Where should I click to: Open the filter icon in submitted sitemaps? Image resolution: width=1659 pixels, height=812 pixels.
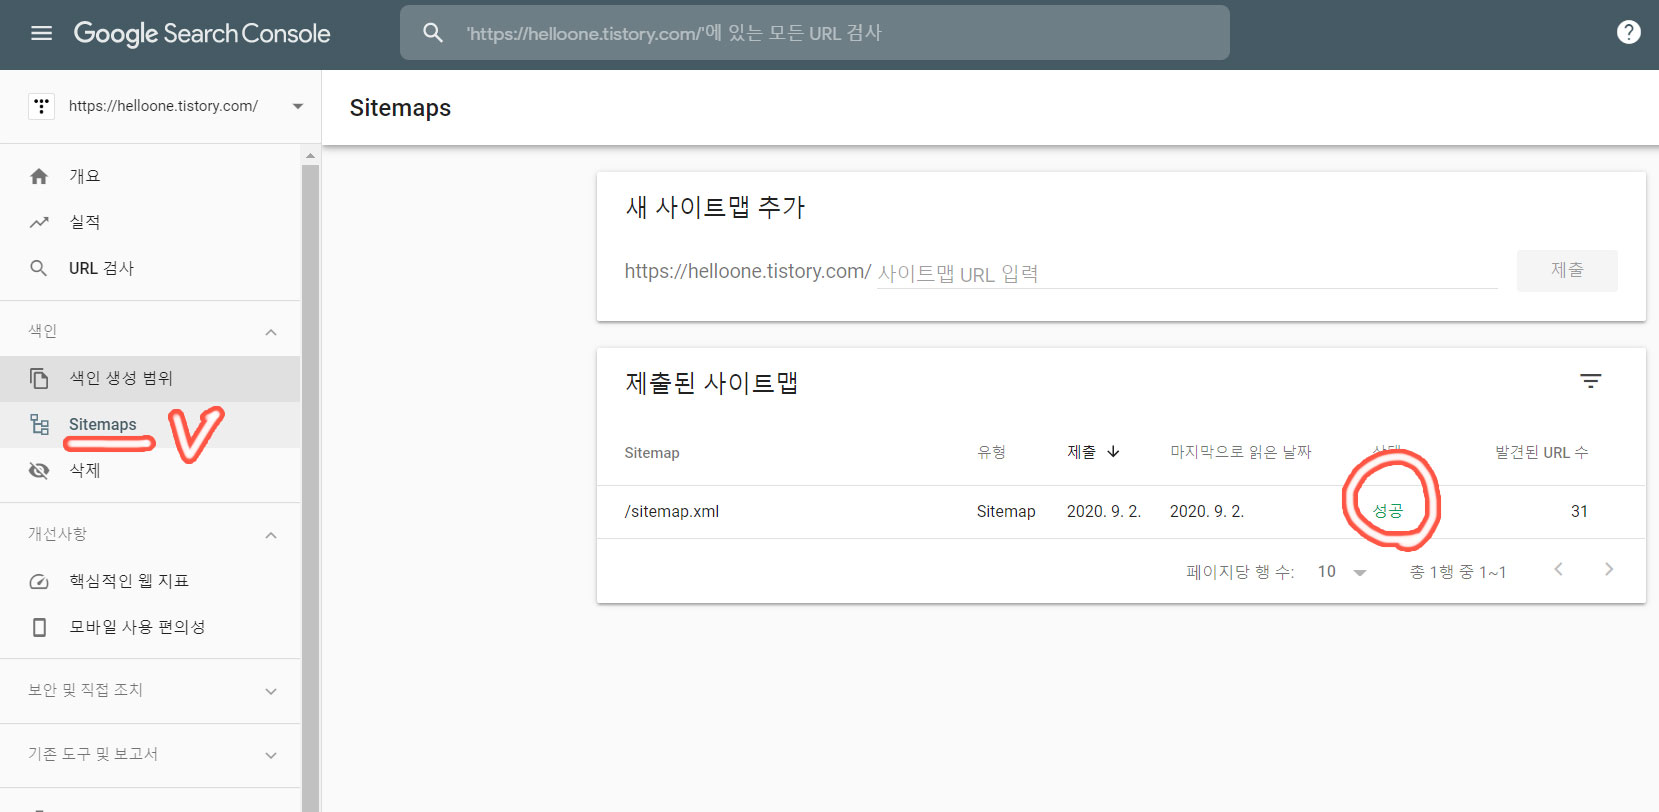point(1590,381)
